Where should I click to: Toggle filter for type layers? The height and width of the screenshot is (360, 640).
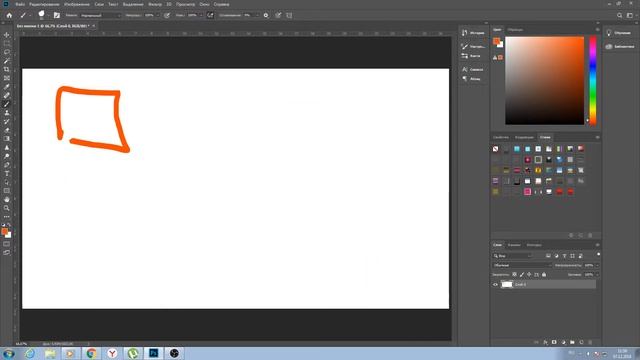tap(564, 256)
